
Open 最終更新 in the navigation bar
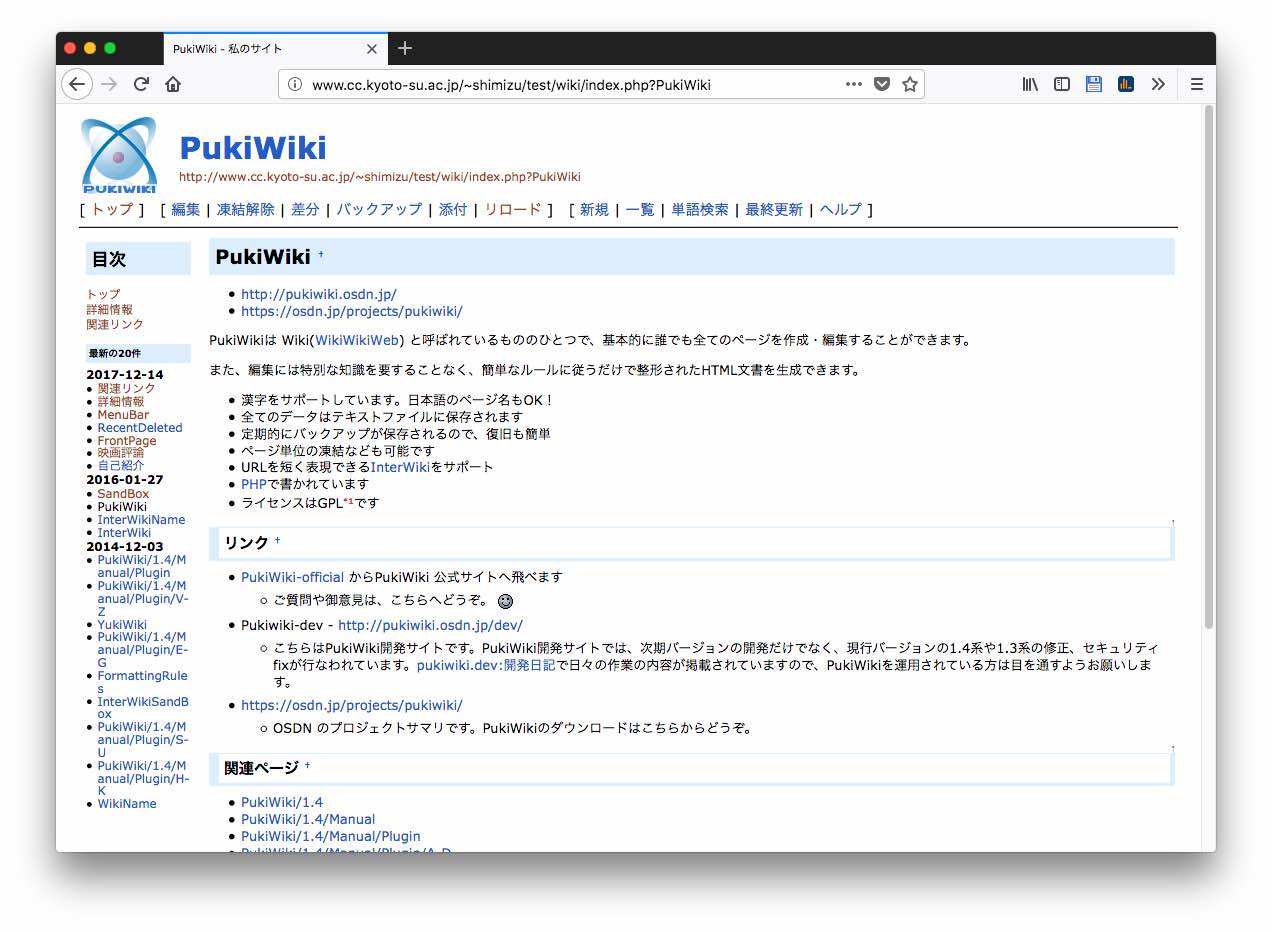tap(774, 209)
